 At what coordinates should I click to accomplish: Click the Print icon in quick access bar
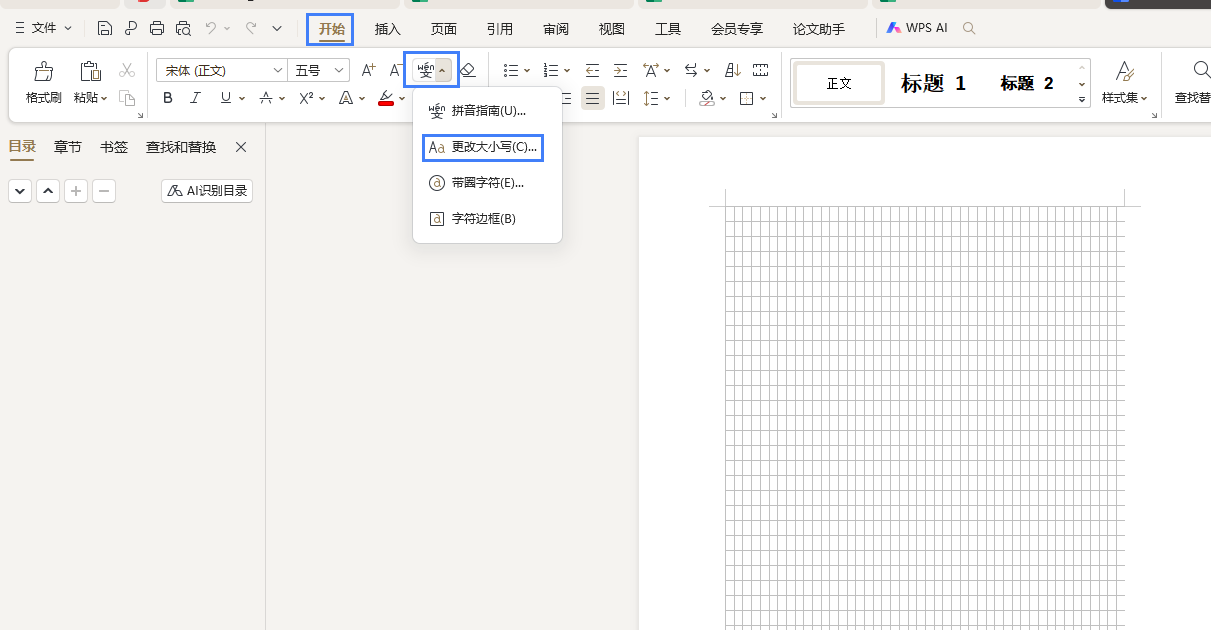point(157,28)
